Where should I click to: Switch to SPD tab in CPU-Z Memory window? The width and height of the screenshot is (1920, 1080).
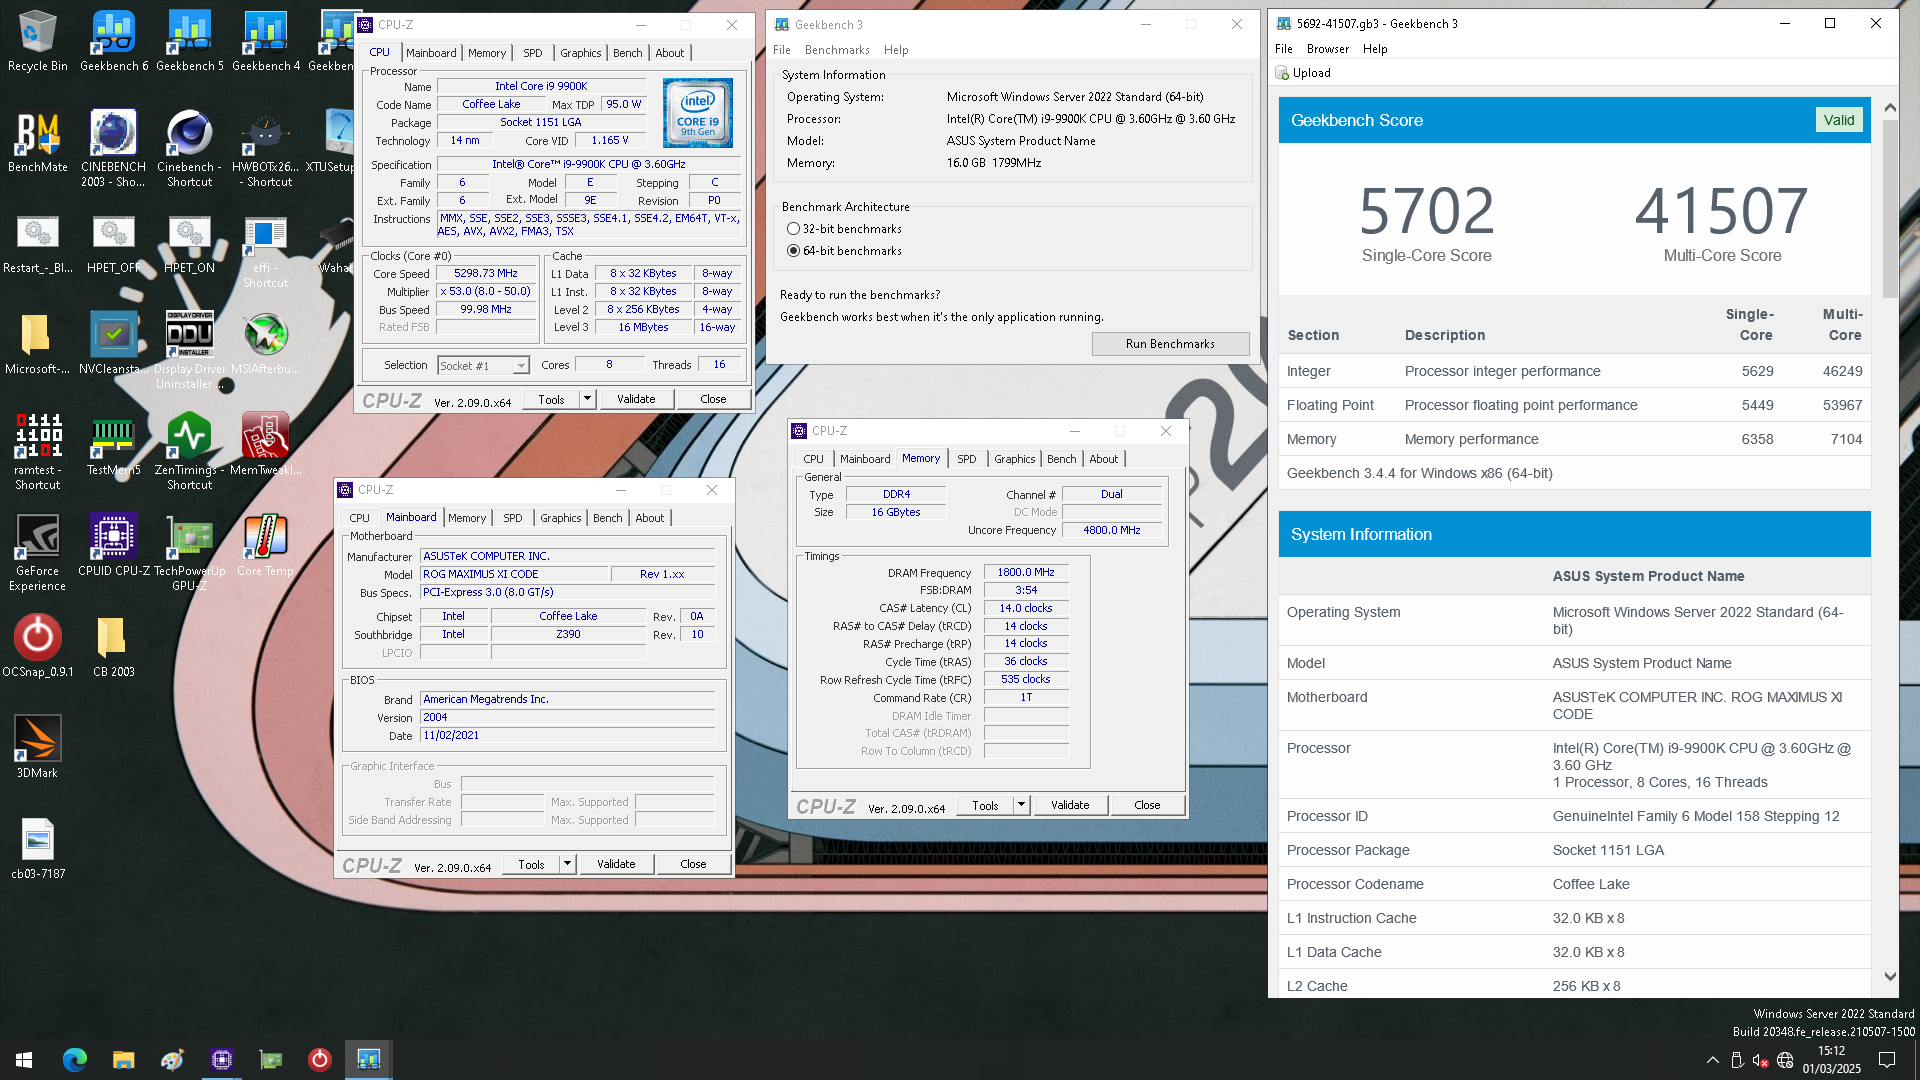coord(967,459)
